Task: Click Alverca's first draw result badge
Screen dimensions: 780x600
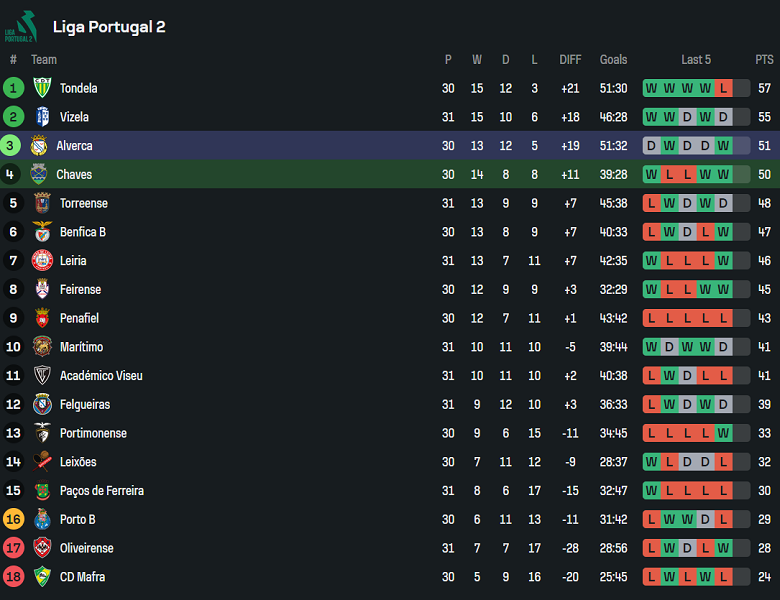Action: (652, 146)
